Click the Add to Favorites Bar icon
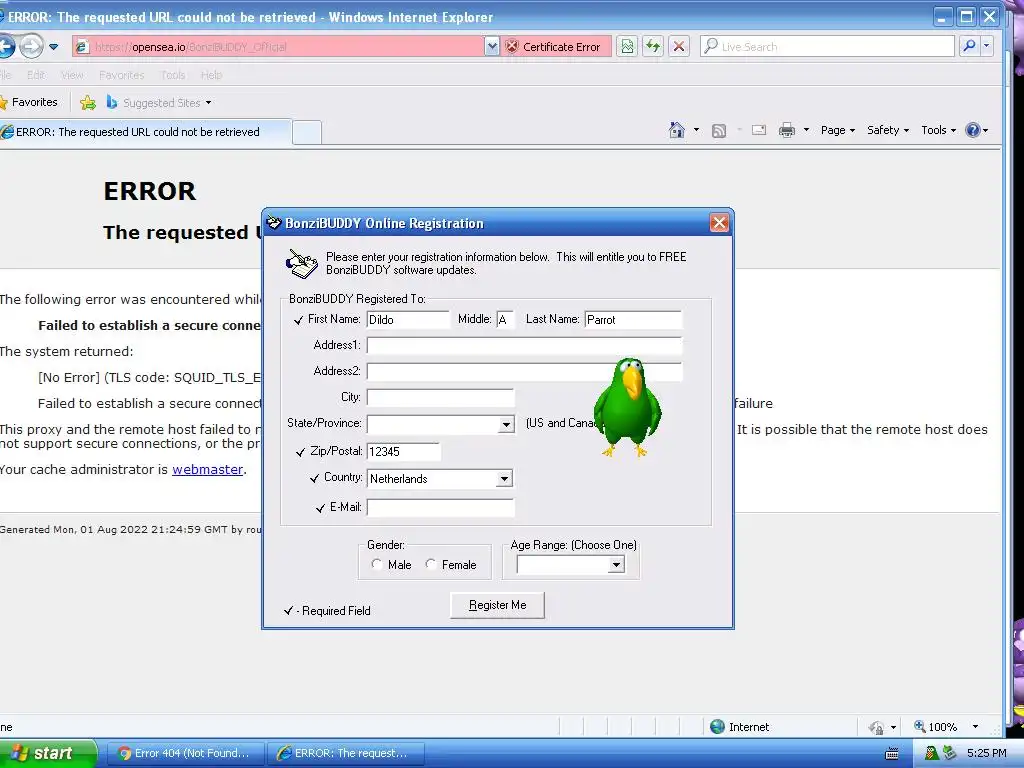 [88, 103]
